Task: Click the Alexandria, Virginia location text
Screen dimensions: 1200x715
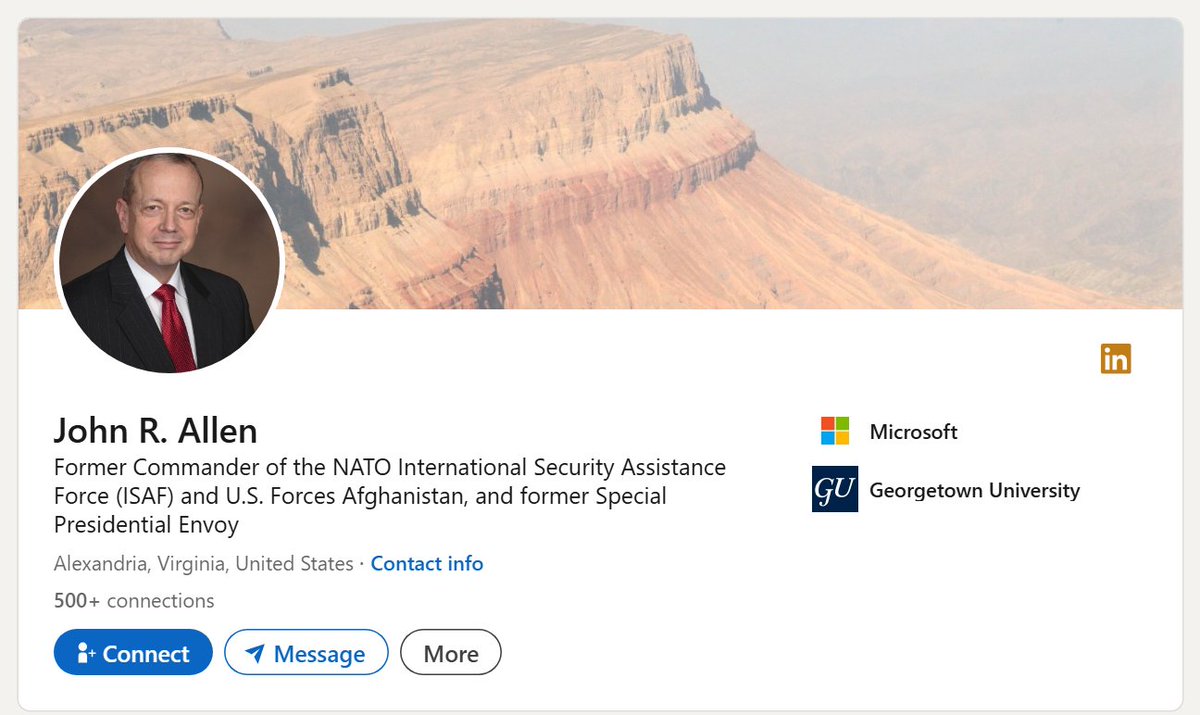Action: [x=203, y=564]
